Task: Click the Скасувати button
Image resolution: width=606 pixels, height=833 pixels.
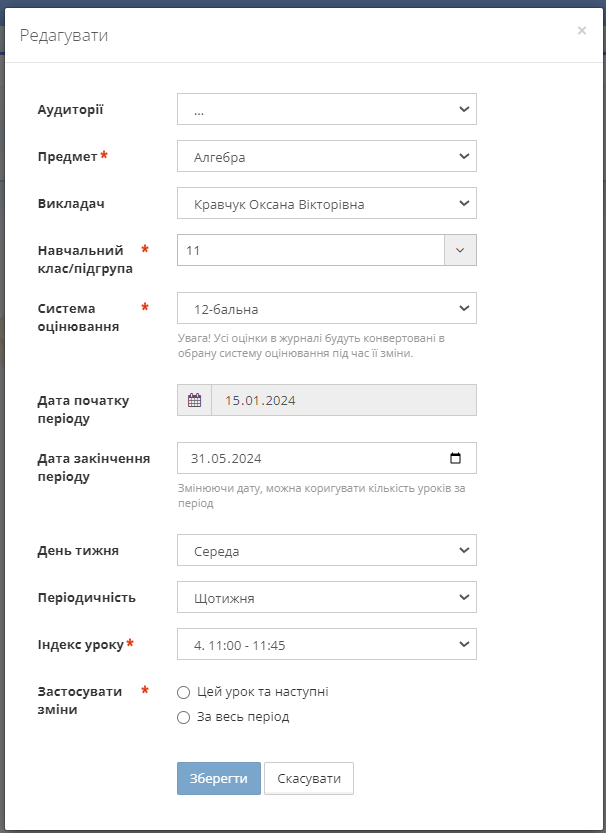Action: 308,778
